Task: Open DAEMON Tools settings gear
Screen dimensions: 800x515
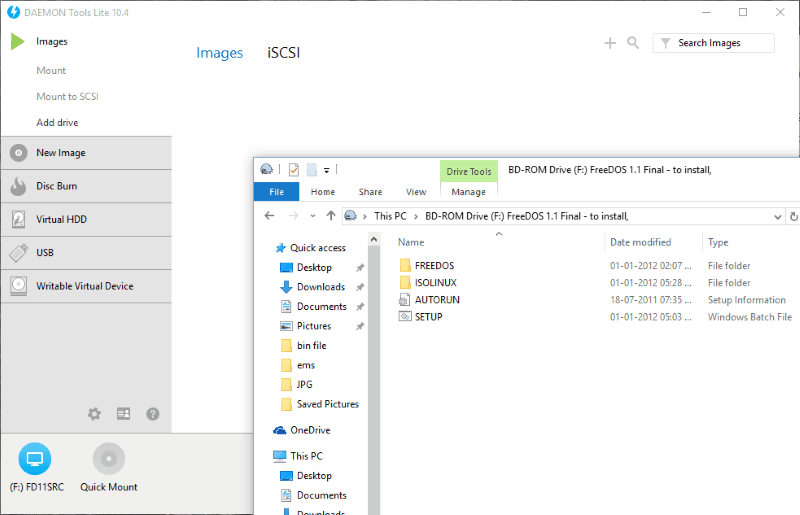Action: [94, 413]
